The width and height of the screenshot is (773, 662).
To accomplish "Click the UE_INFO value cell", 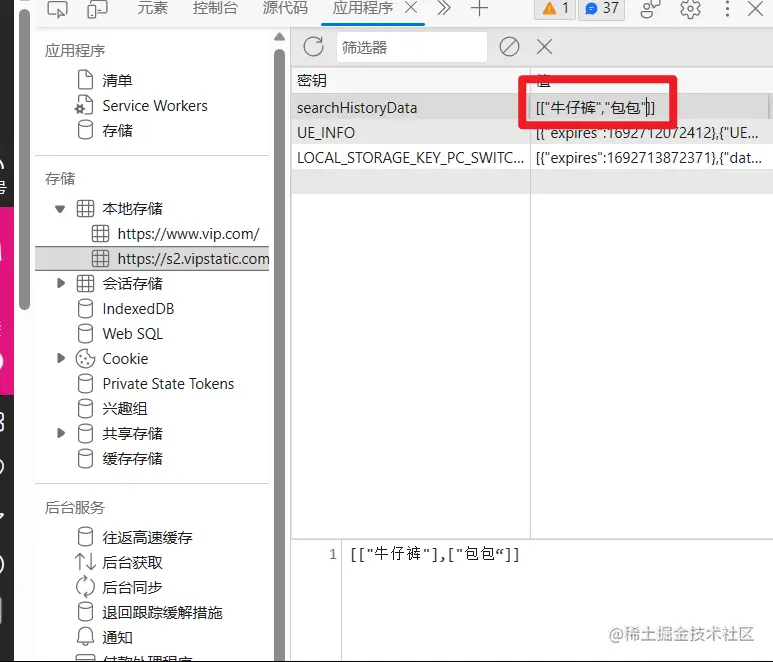I will tap(652, 133).
